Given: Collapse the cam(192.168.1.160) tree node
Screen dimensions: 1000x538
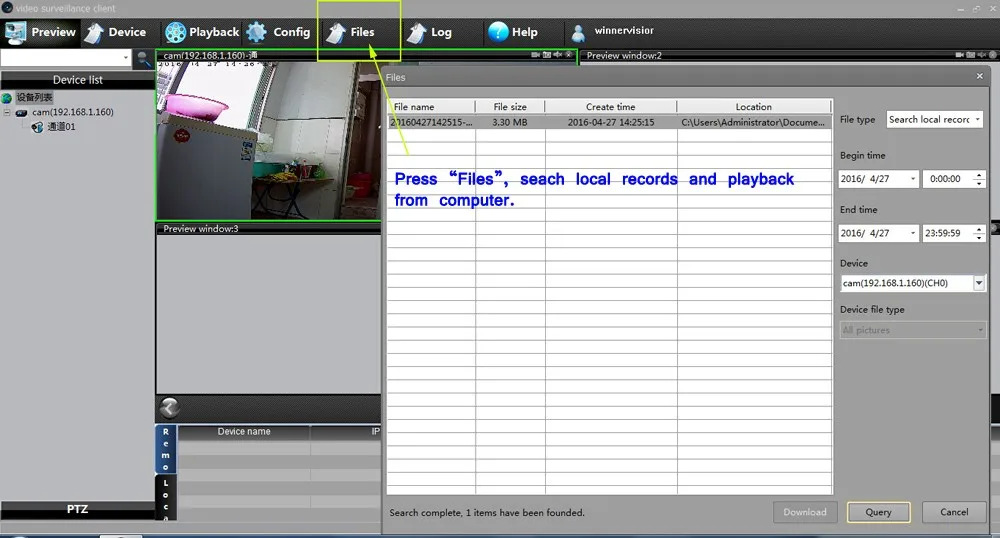Looking at the screenshot, I should pos(7,113).
